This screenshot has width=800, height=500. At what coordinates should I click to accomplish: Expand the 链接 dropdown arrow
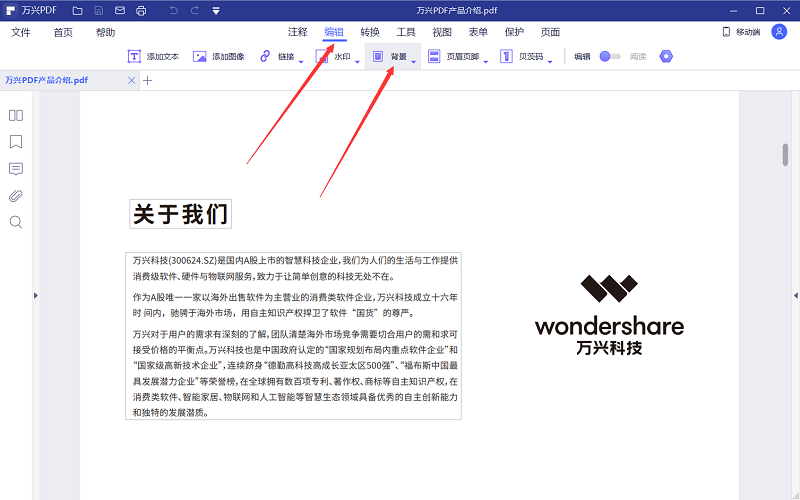301,61
